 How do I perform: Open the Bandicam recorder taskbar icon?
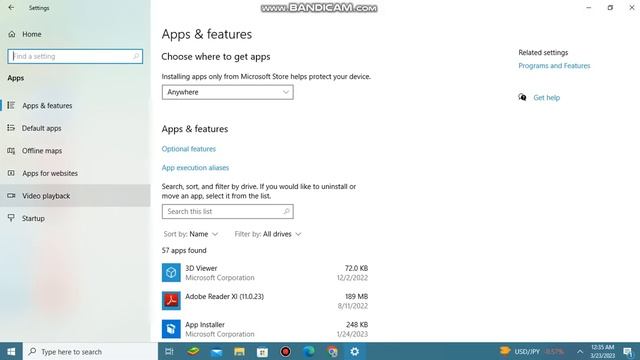click(285, 351)
